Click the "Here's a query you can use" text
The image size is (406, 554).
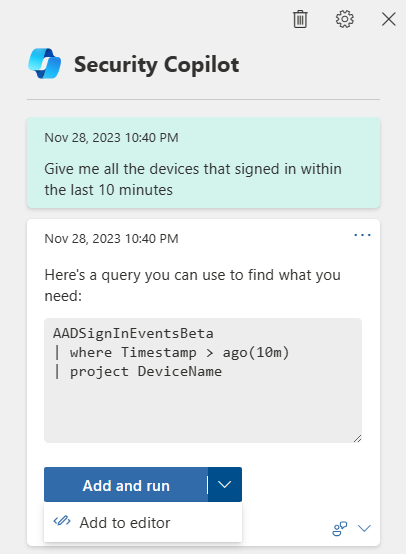point(193,285)
